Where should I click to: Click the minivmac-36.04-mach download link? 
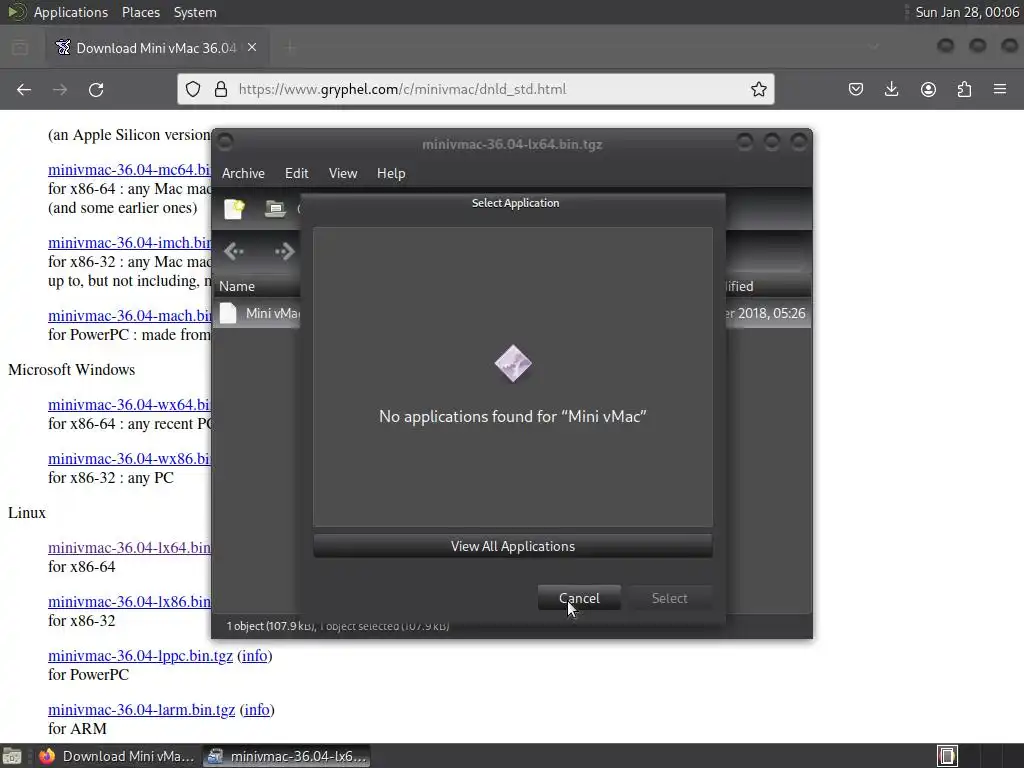point(129,316)
